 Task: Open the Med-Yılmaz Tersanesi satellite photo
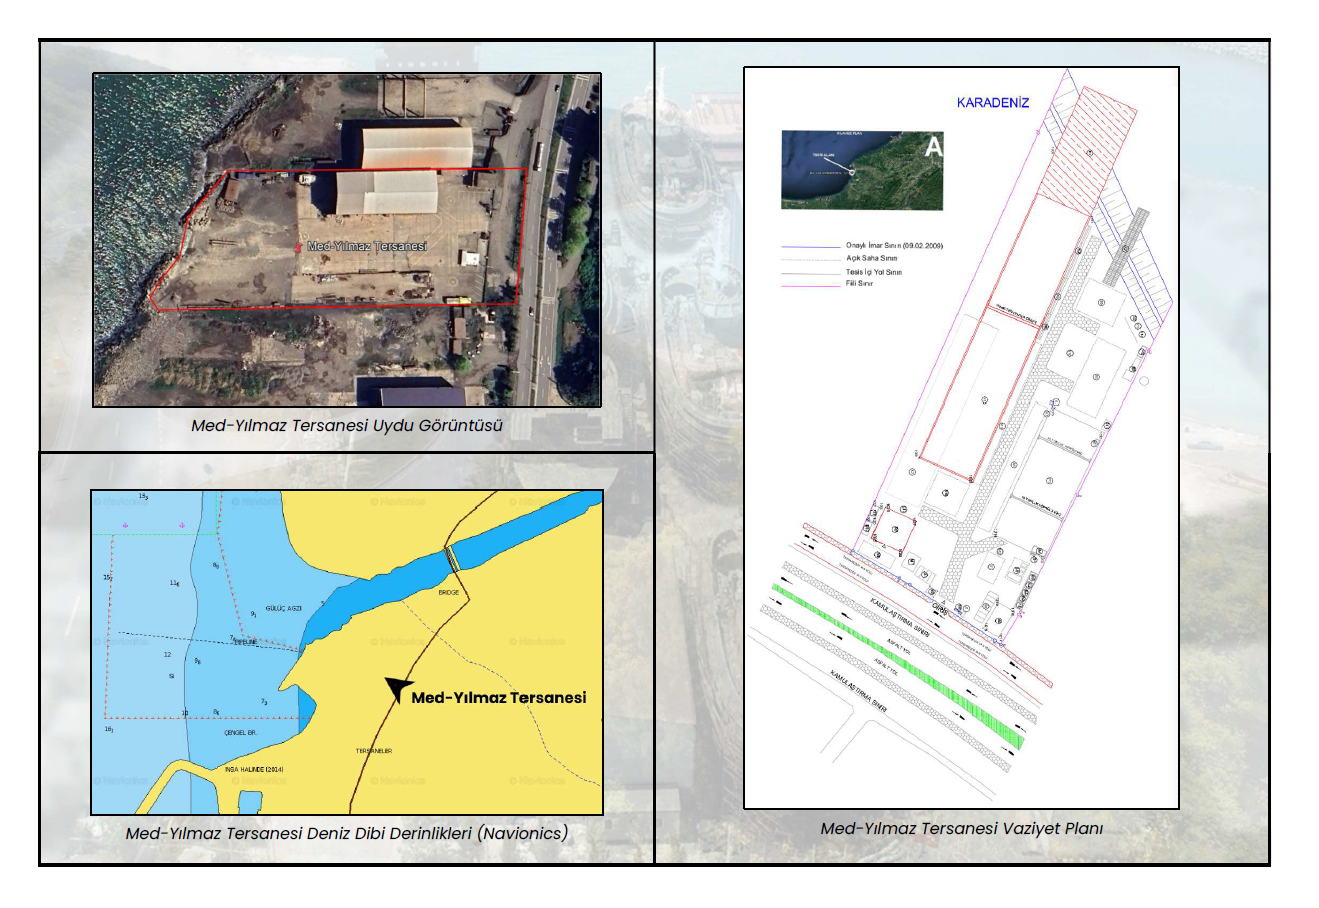point(347,240)
